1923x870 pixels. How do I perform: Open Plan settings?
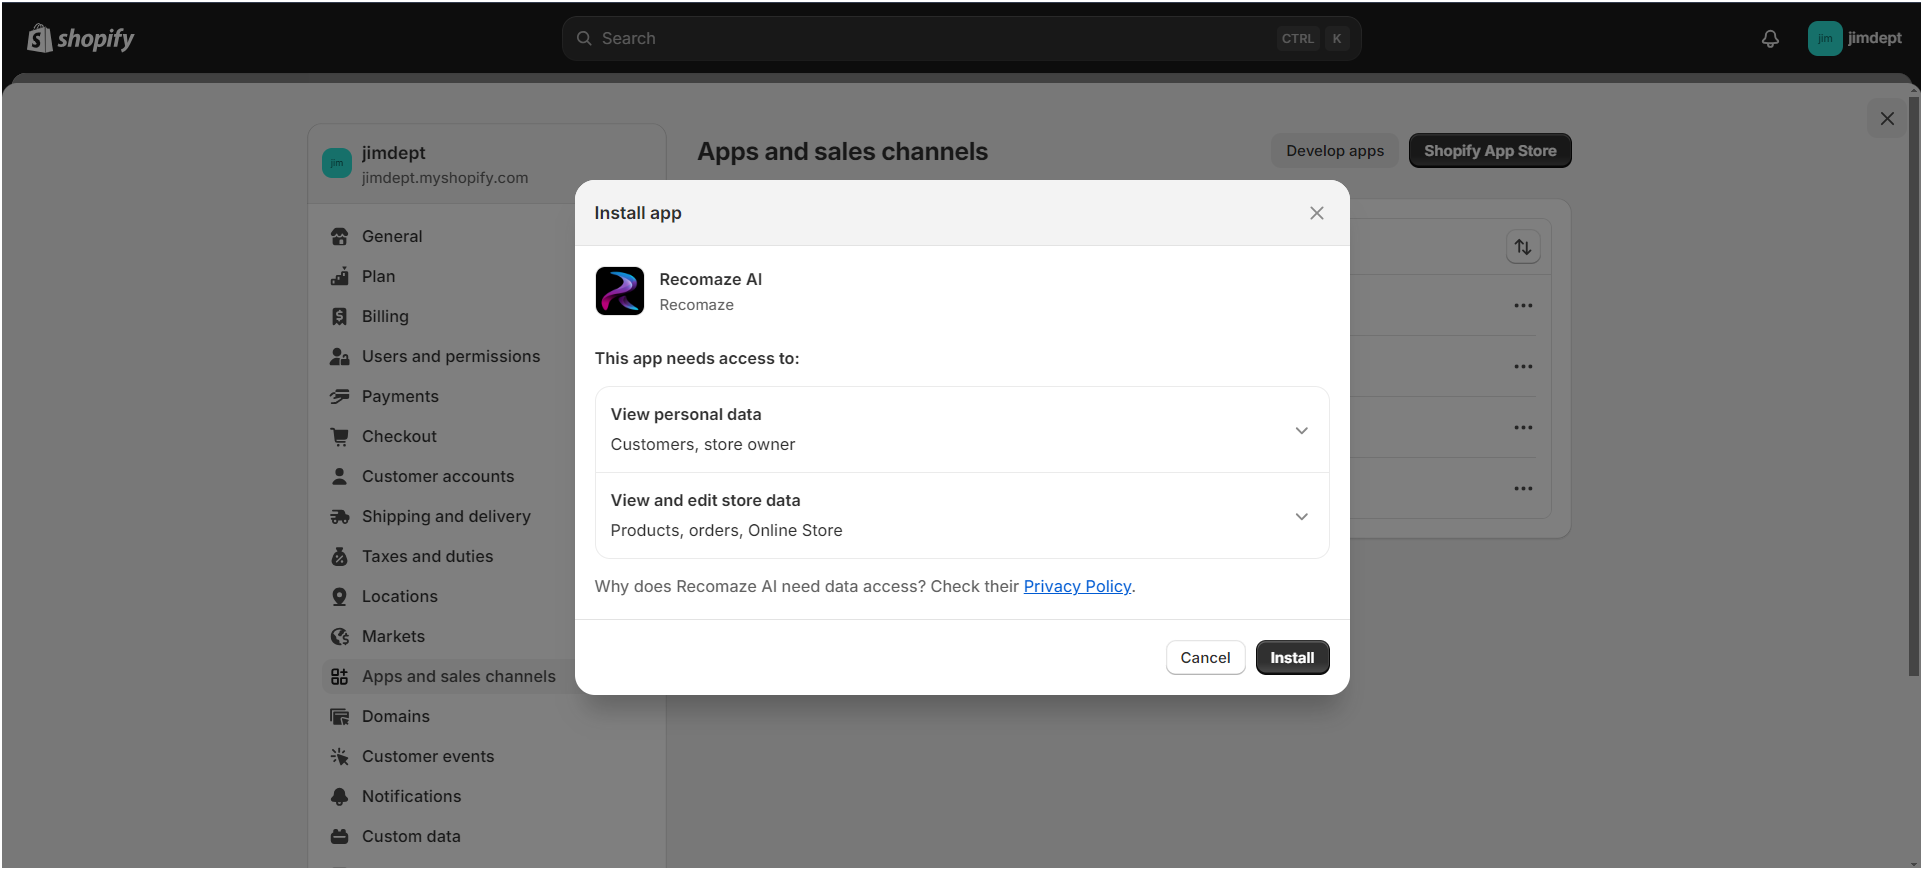378,276
